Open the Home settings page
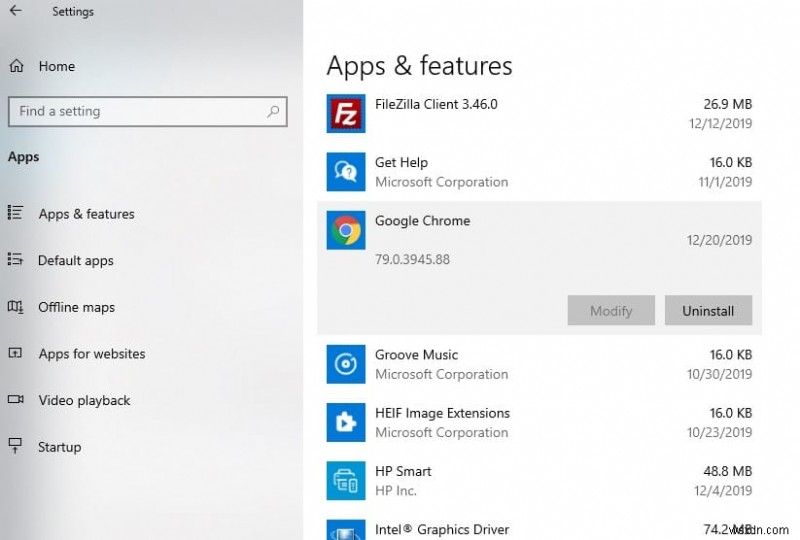Image resolution: width=800 pixels, height=540 pixels. pyautogui.click(x=57, y=66)
